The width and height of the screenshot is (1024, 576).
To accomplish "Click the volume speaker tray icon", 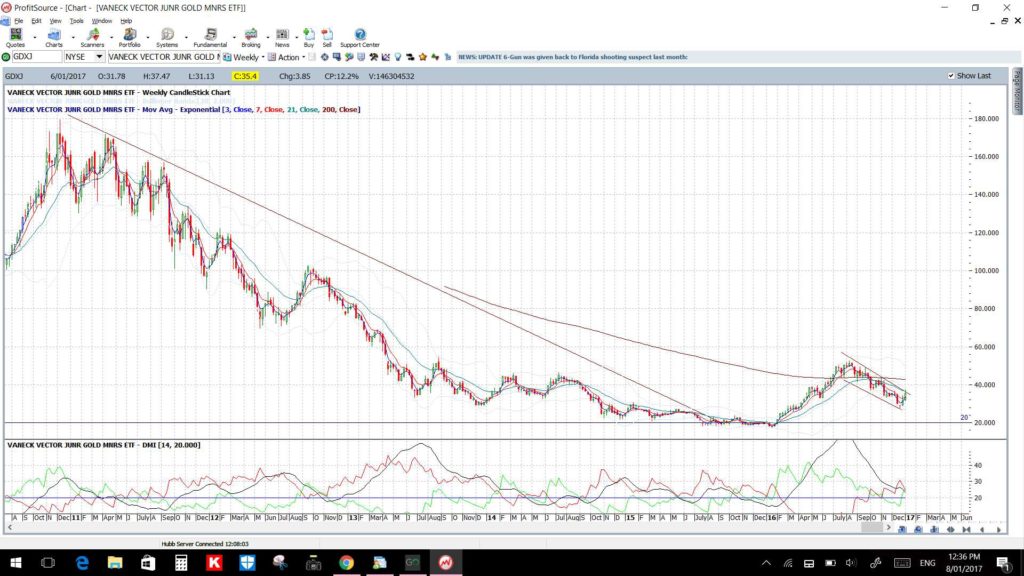I will point(850,563).
